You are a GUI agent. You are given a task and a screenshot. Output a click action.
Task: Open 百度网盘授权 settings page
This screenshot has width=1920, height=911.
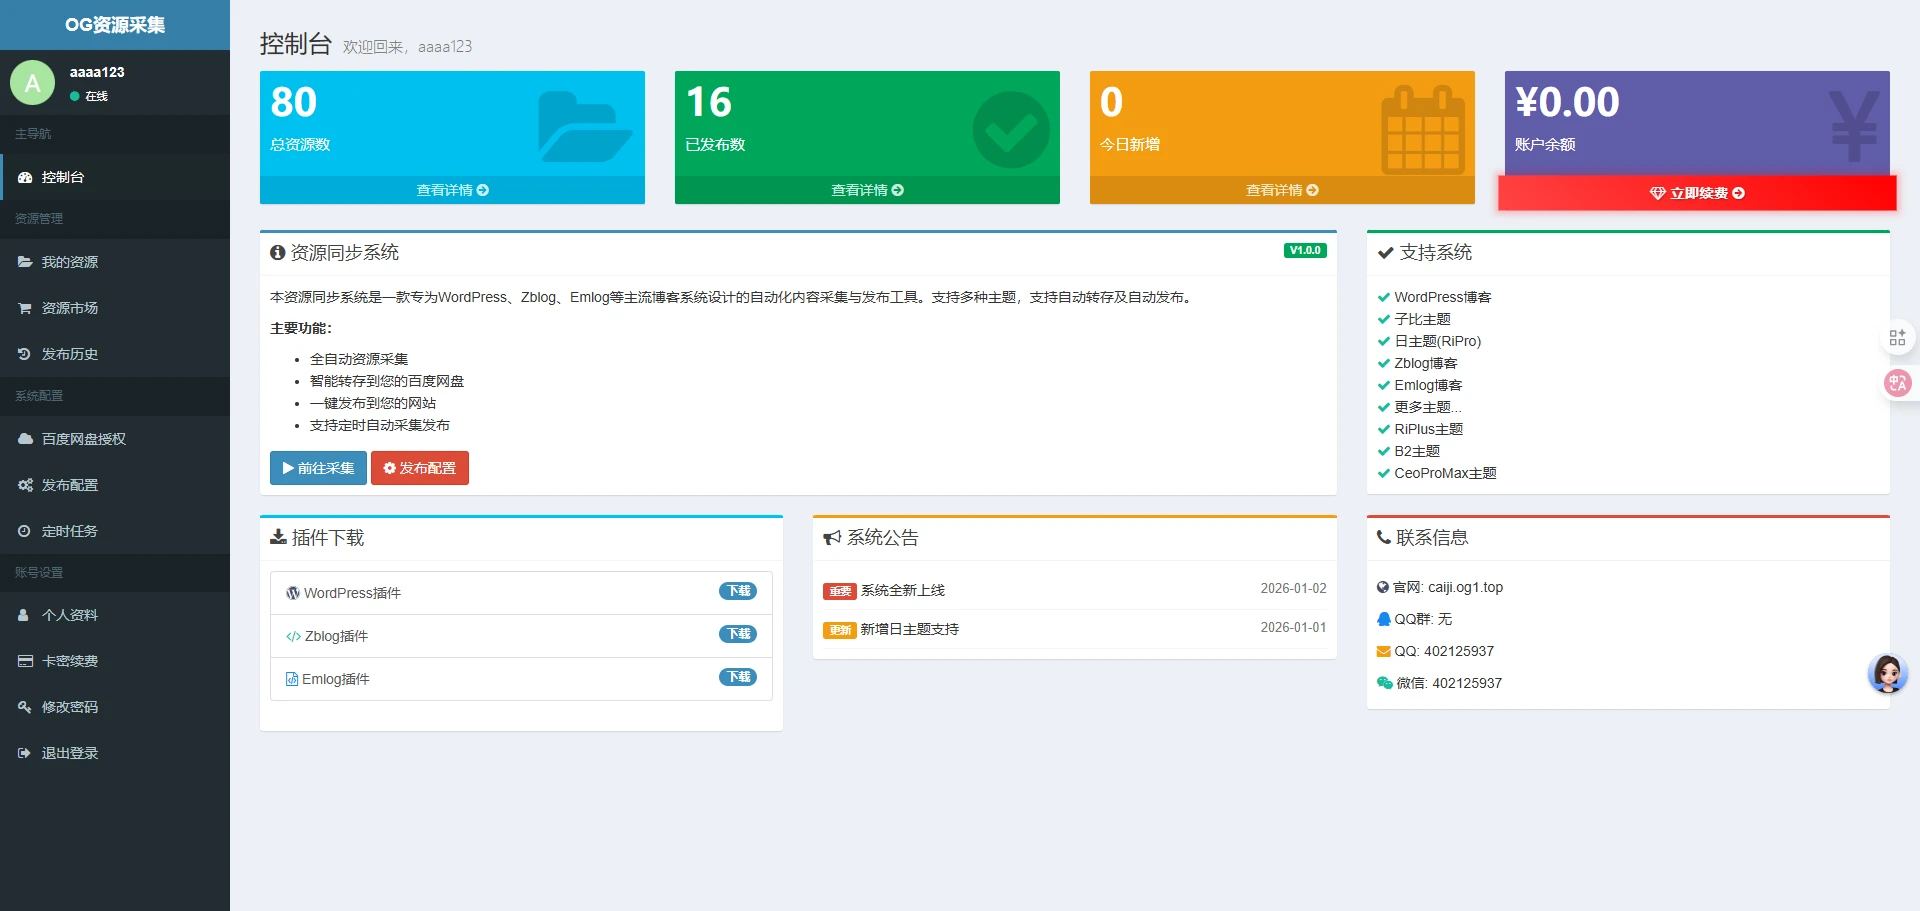[83, 439]
